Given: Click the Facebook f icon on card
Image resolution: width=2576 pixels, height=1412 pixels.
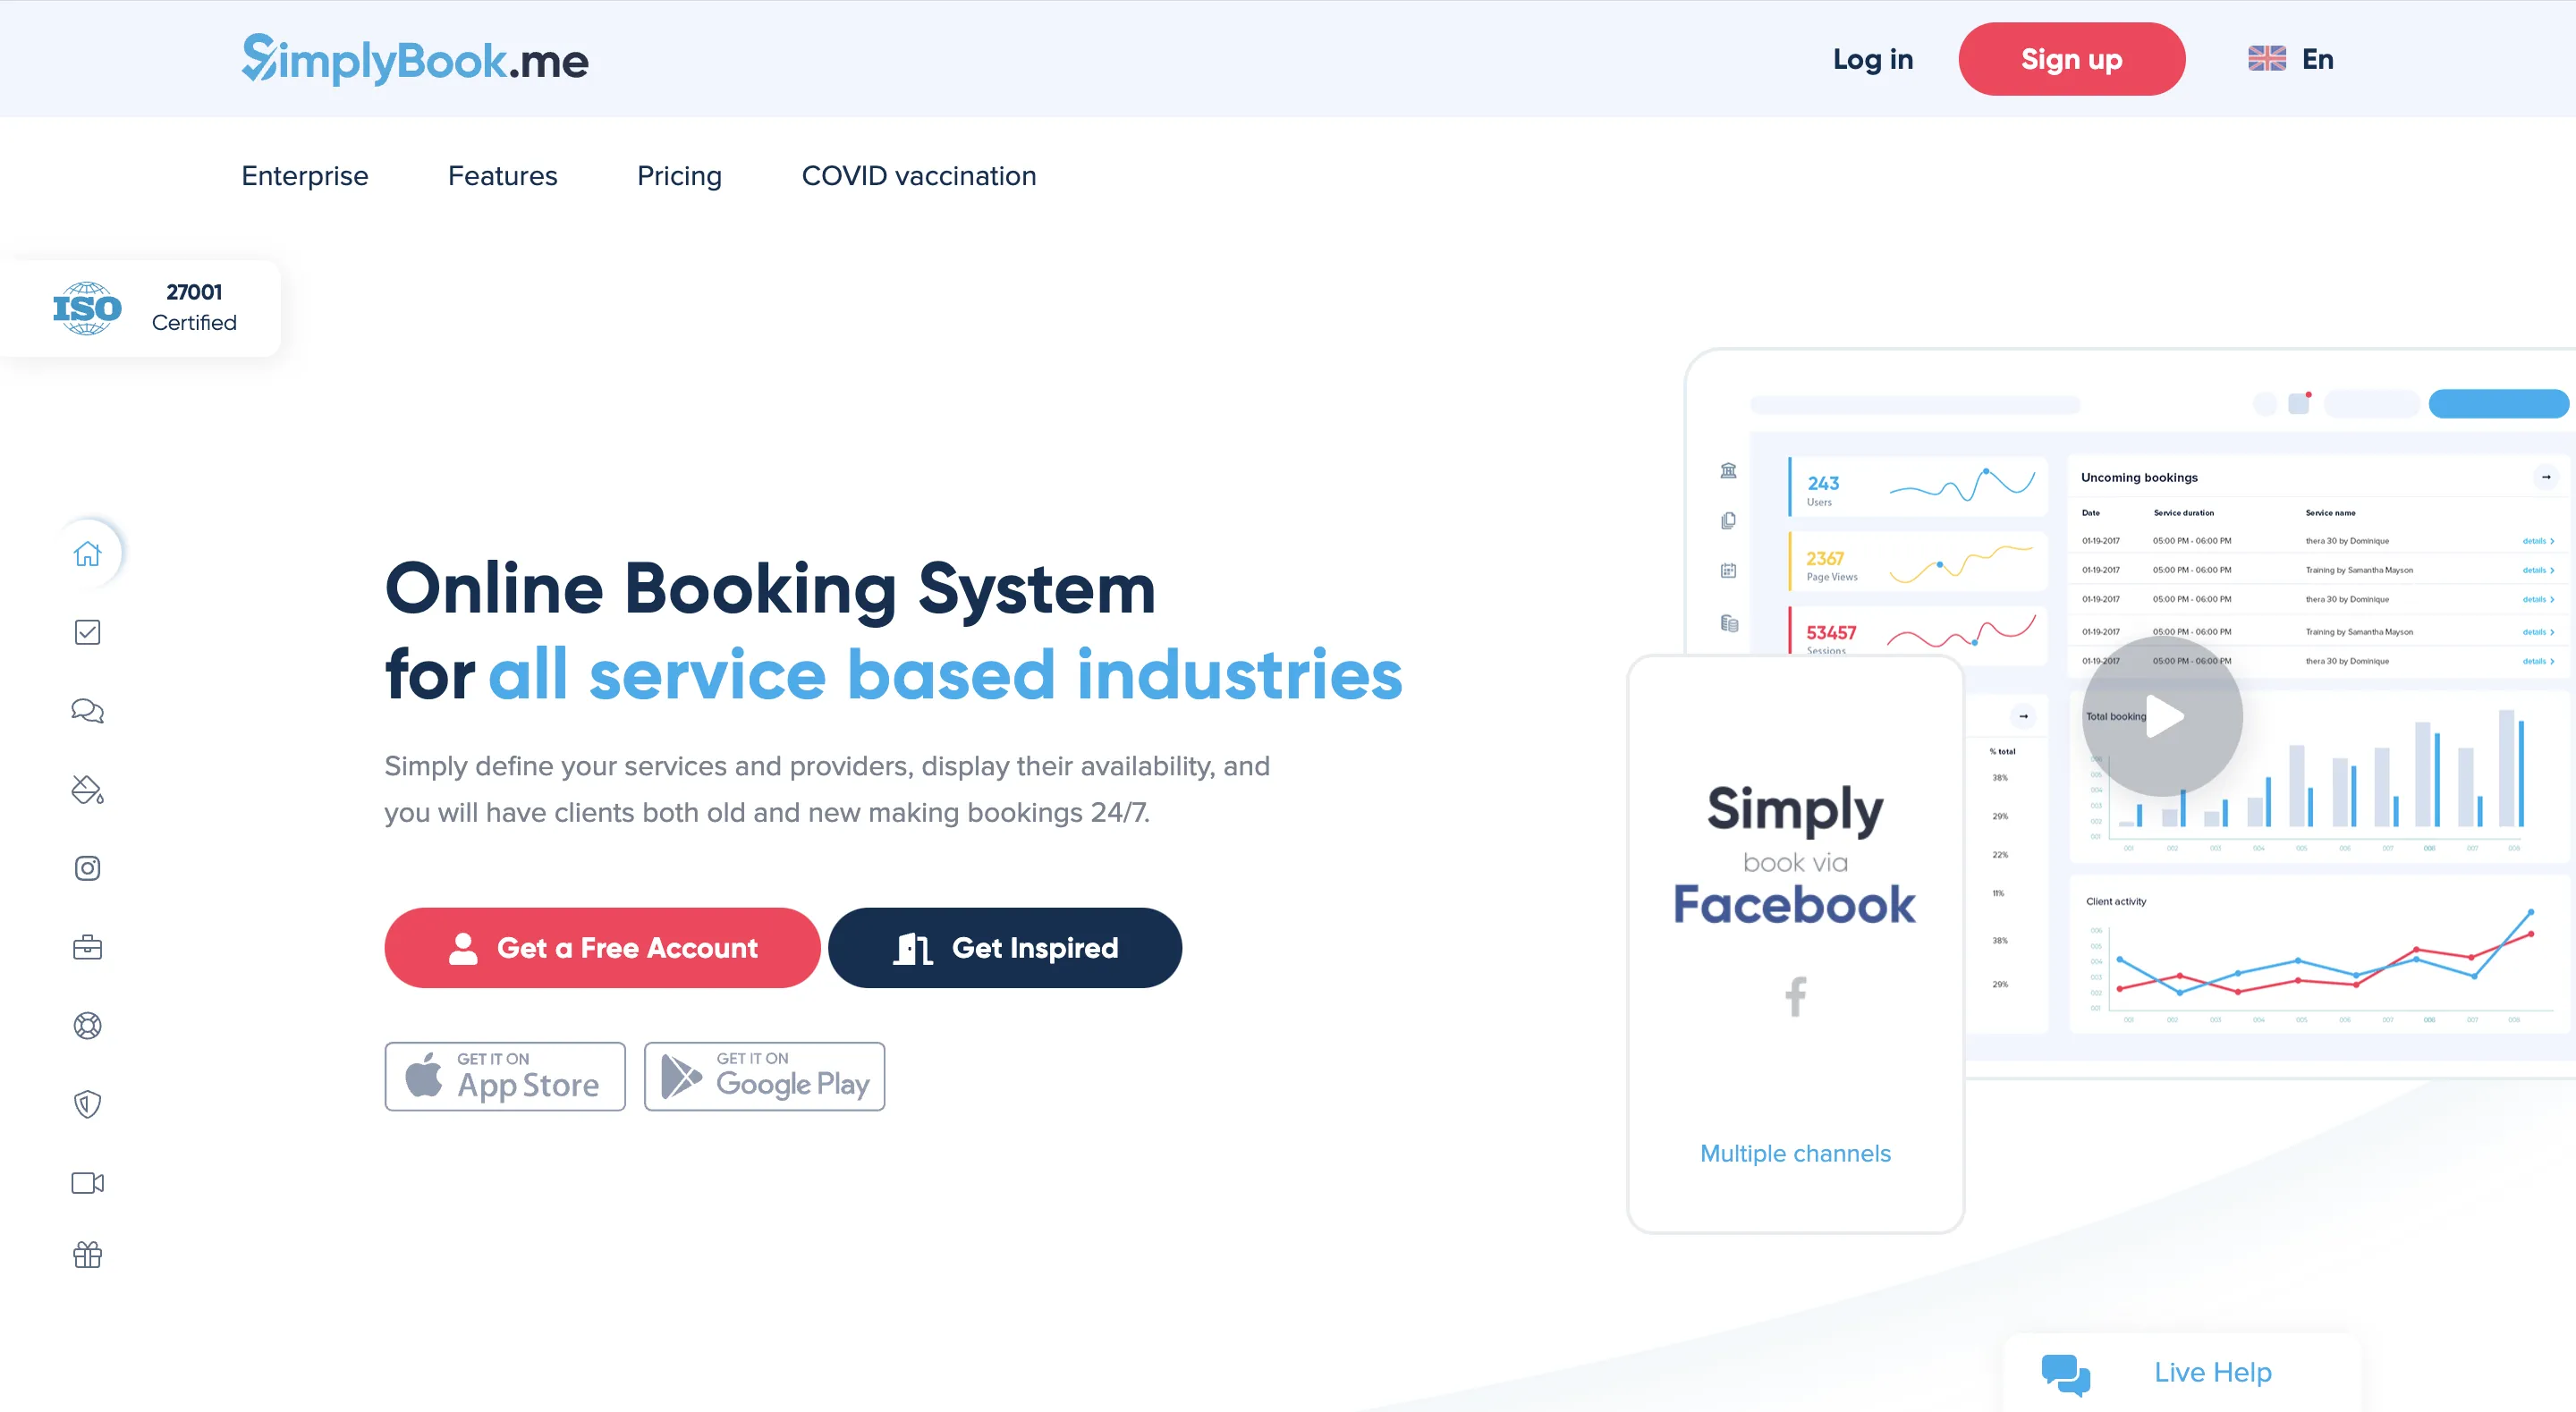Looking at the screenshot, I should [x=1796, y=996].
